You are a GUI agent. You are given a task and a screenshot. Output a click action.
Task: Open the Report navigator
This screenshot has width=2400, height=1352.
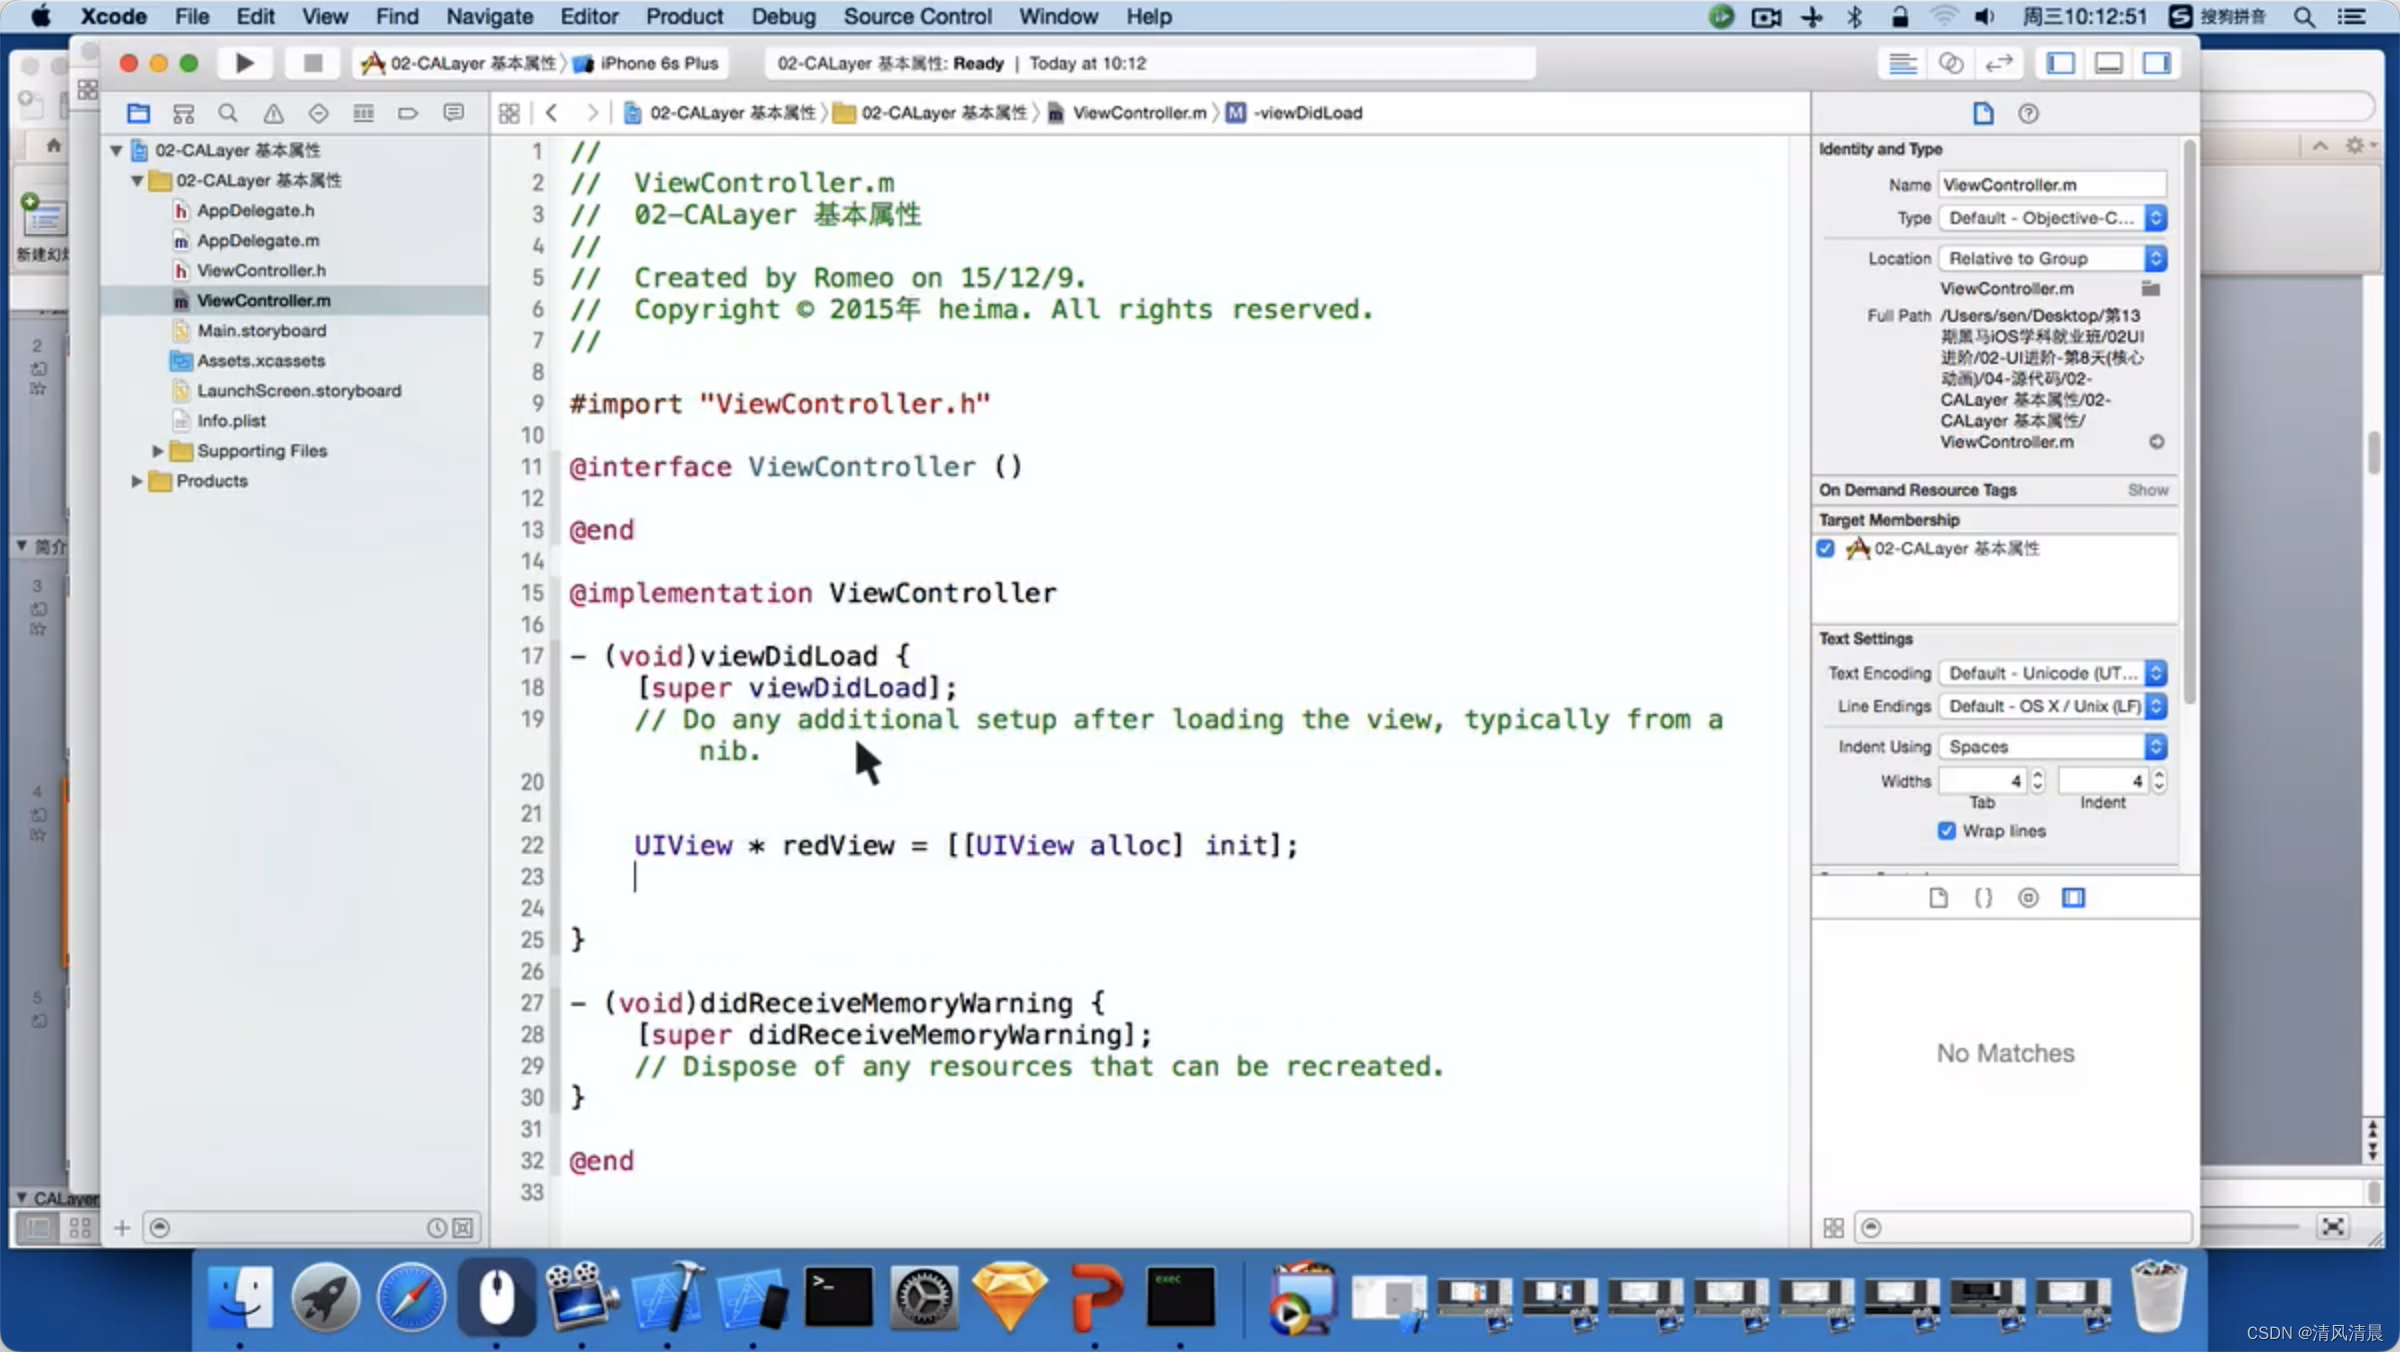point(454,113)
